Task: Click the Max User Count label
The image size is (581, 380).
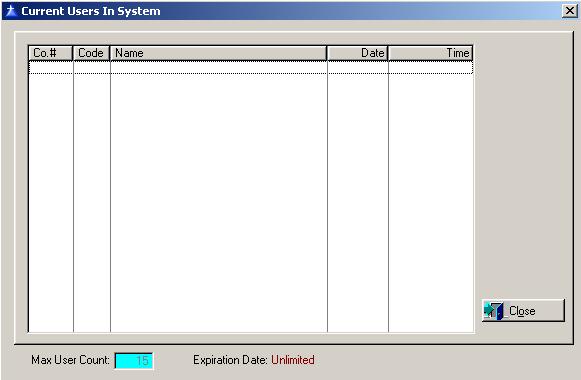Action: tap(70, 360)
